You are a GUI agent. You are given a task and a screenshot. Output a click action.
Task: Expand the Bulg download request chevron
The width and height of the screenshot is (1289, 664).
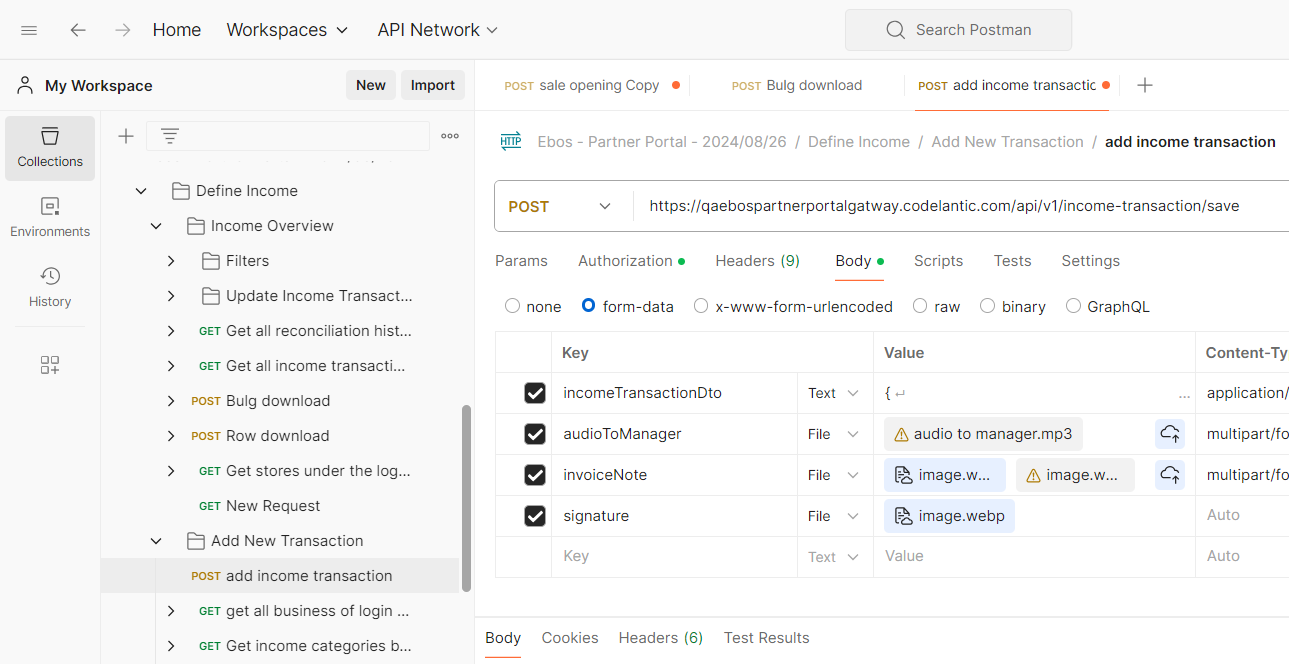(171, 401)
